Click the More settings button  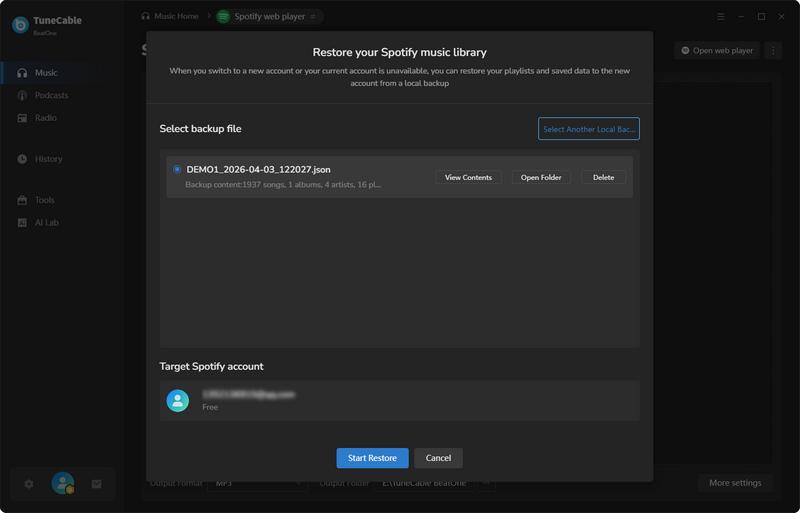(735, 483)
